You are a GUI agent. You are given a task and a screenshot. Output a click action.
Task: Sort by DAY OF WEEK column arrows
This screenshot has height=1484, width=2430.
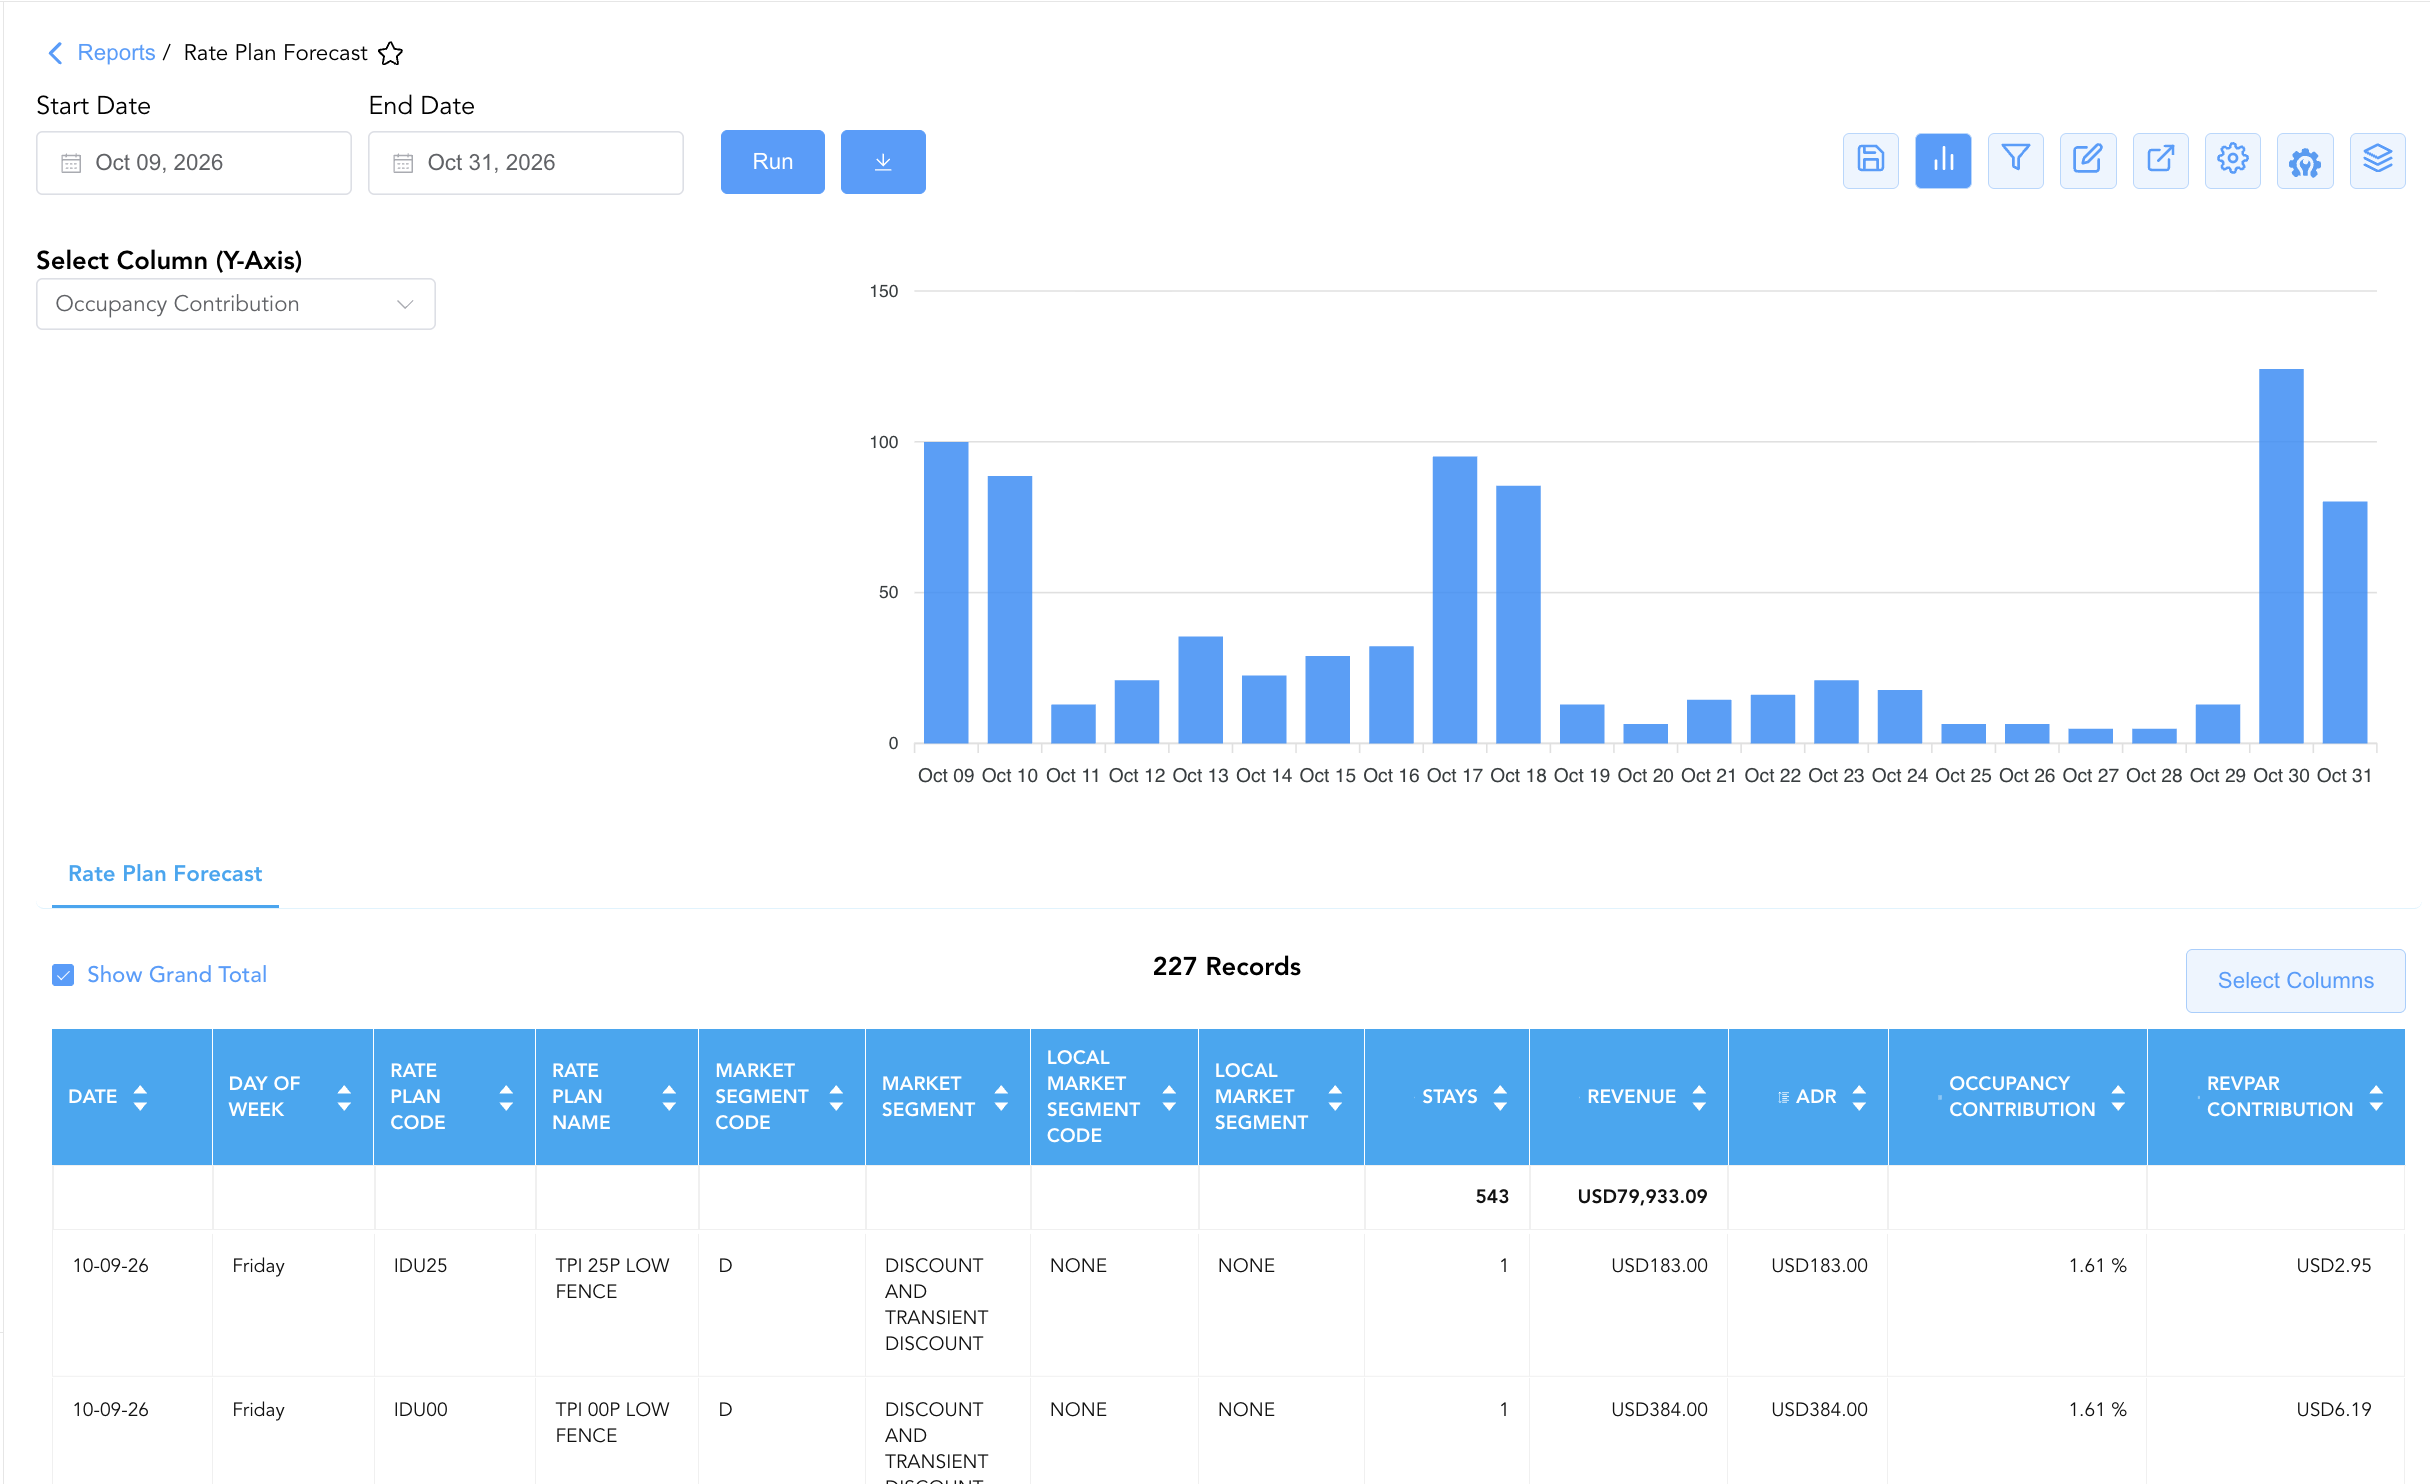(x=344, y=1097)
